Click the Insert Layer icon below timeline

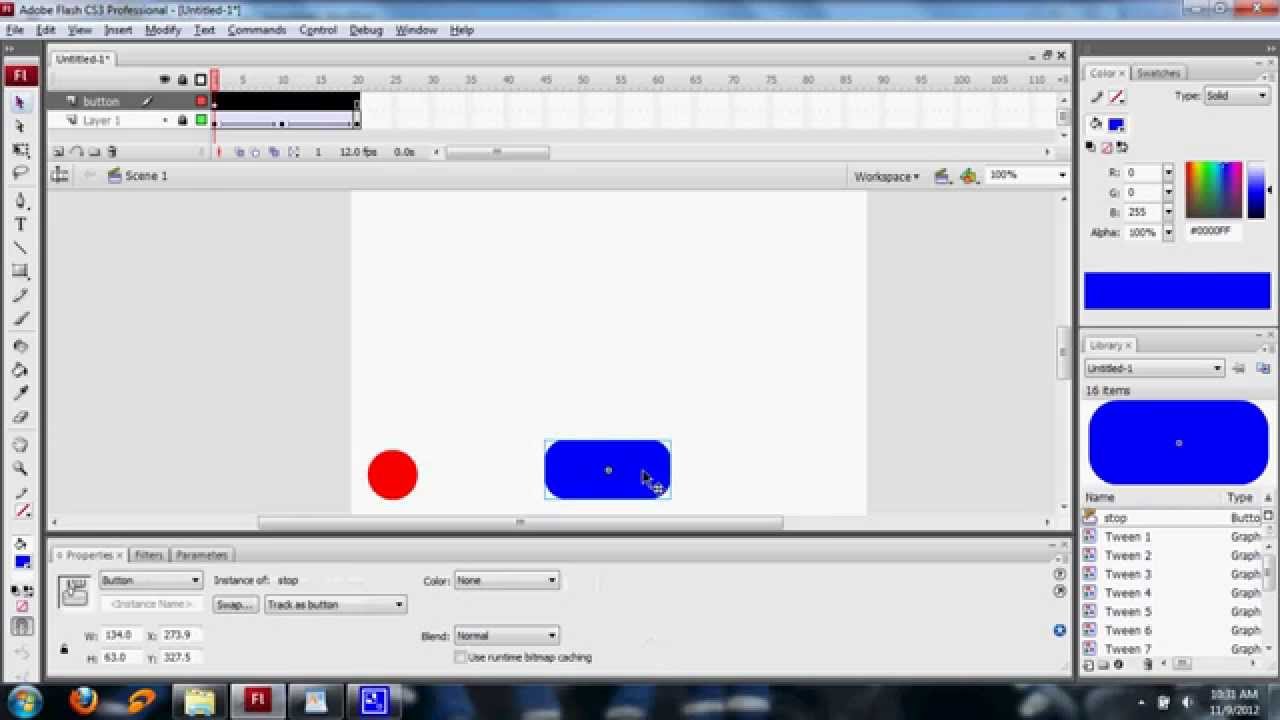click(59, 152)
